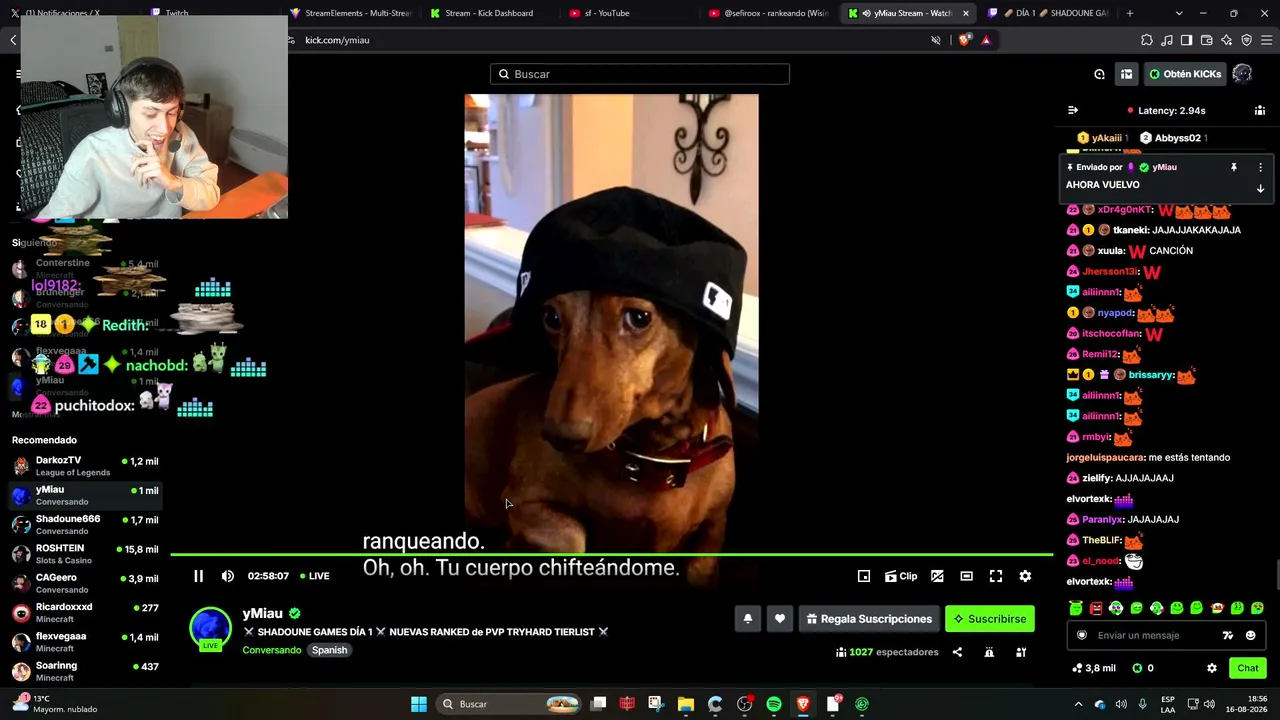Click Obtén KICKs button

1185,74
